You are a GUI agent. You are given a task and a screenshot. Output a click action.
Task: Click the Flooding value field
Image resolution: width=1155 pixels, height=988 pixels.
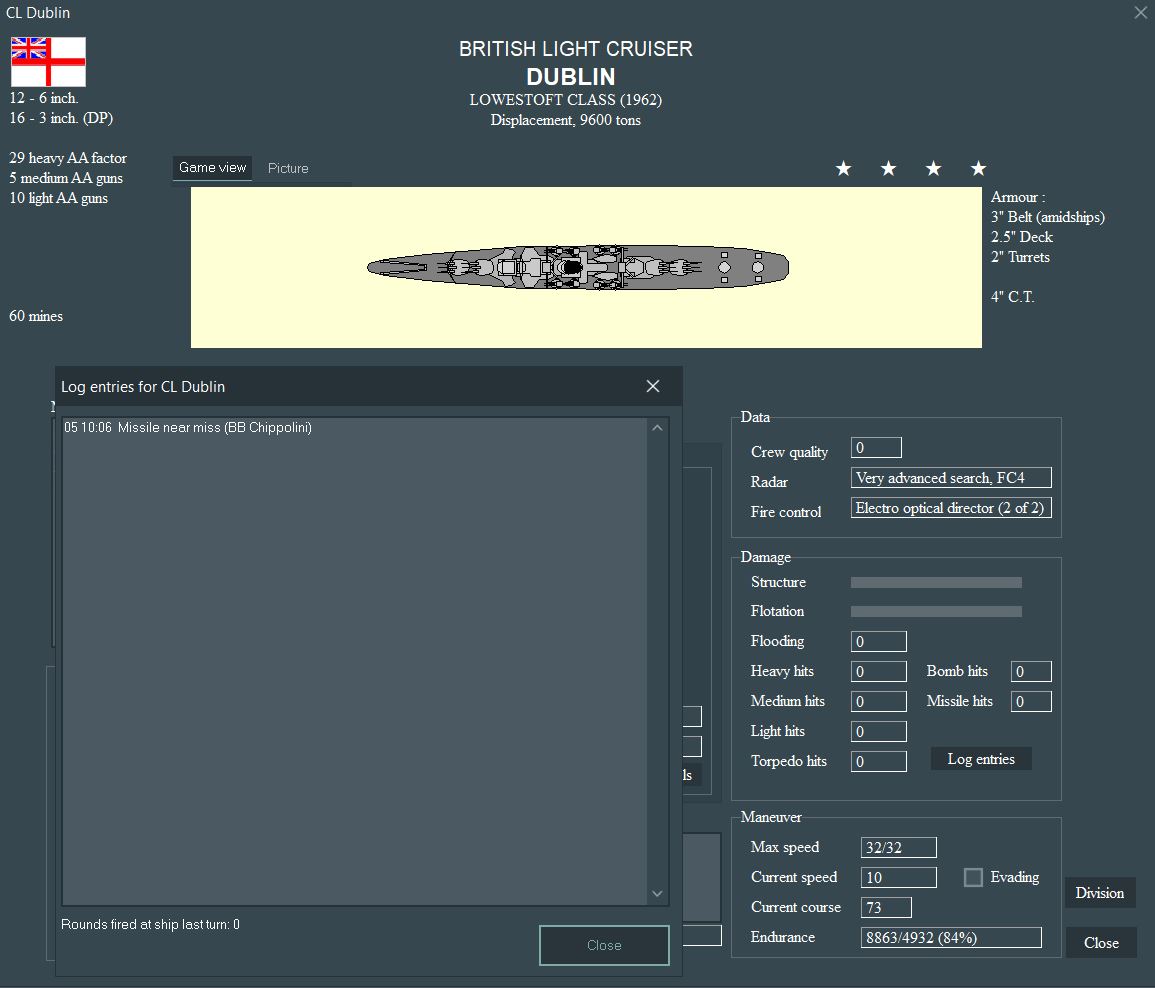(879, 641)
